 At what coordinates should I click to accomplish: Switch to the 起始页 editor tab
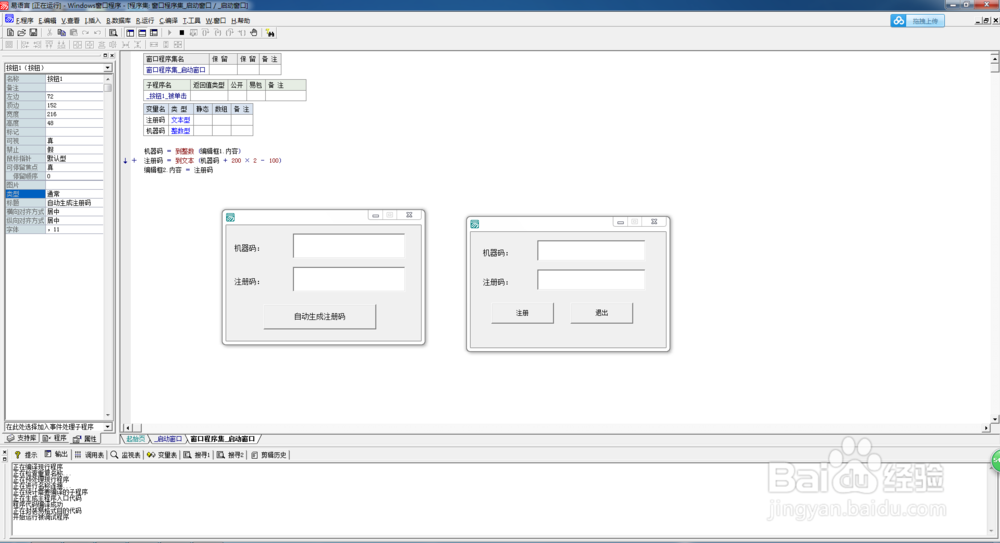[135, 439]
